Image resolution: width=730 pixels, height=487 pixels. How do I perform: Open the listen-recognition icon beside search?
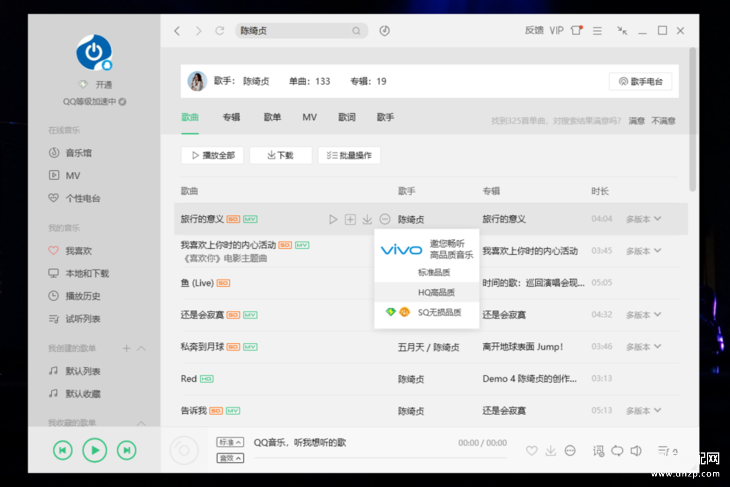385,31
